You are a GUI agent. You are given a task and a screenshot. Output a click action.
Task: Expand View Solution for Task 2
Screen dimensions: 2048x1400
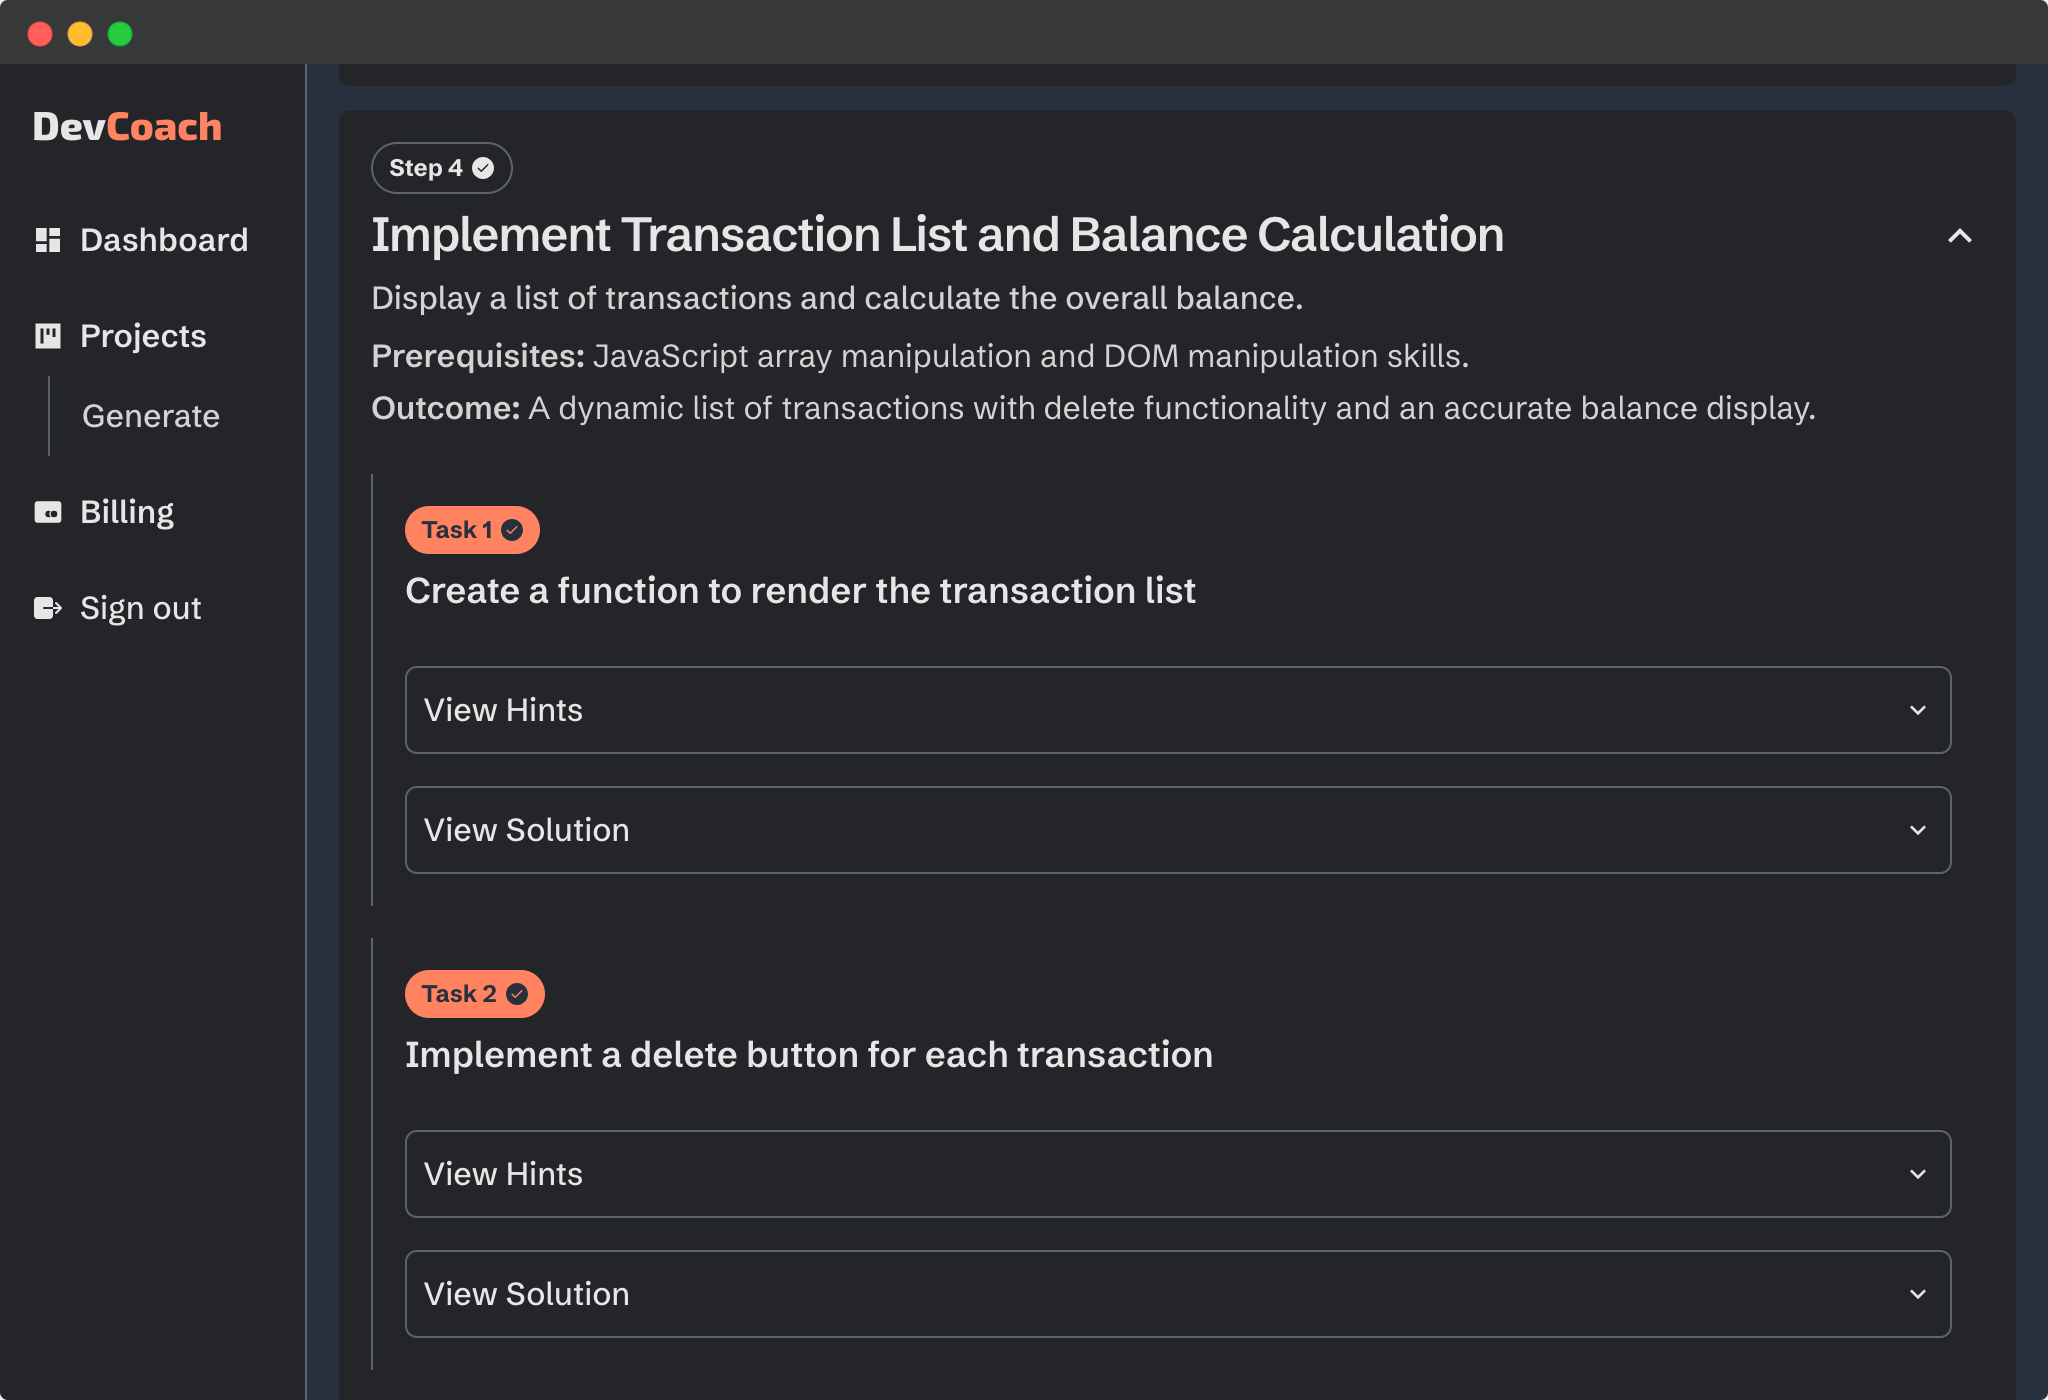(x=1175, y=1293)
